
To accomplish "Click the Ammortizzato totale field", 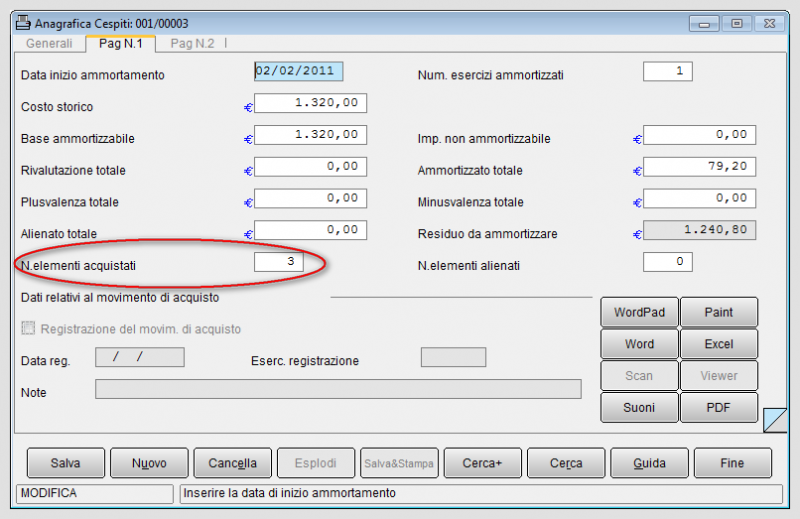I will coord(699,166).
